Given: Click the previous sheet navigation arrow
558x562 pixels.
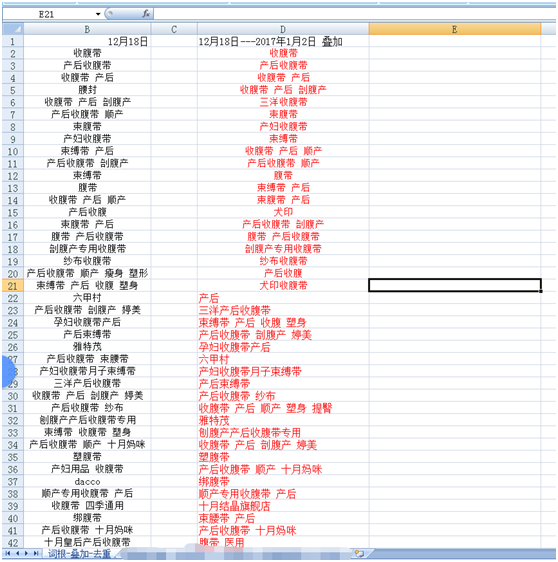Looking at the screenshot, I should pos(17,553).
